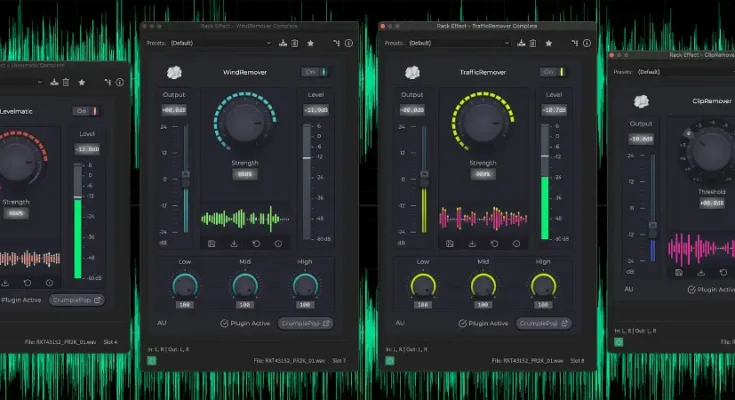Delete preset in WindRemover window

pos(296,43)
